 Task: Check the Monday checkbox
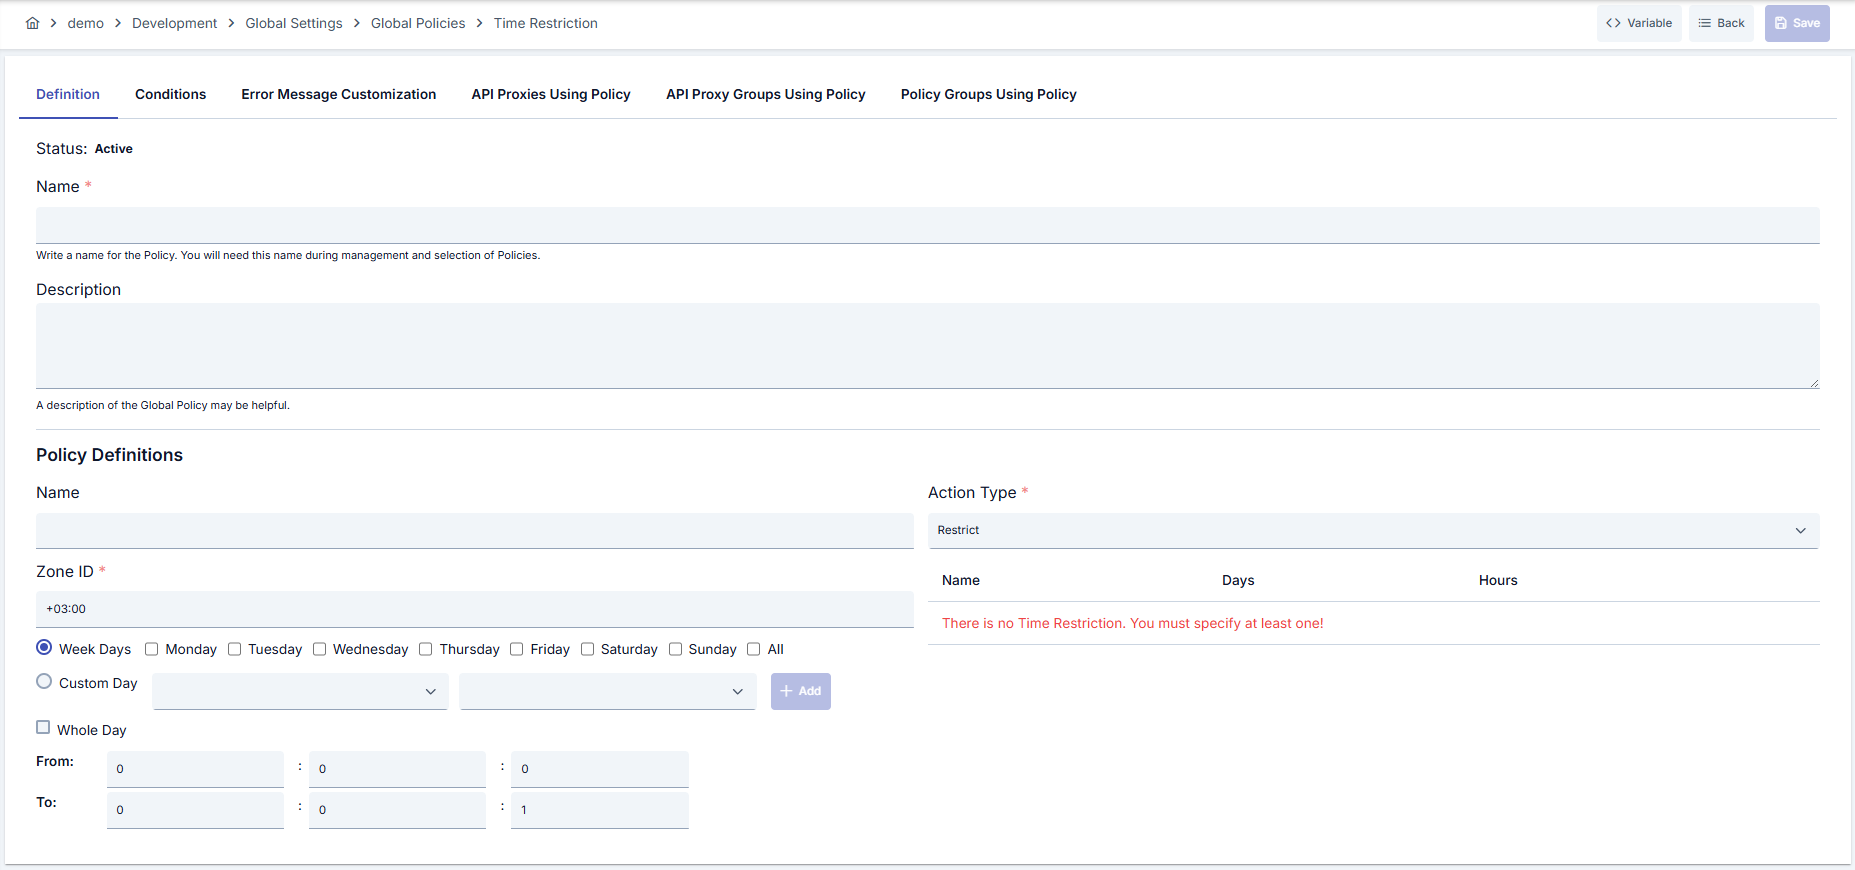point(152,649)
